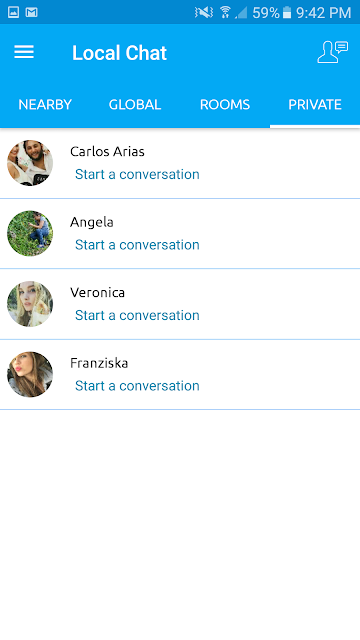Tap the new private chat contact icon
Viewport: 360px width, 640px height.
tap(332, 52)
